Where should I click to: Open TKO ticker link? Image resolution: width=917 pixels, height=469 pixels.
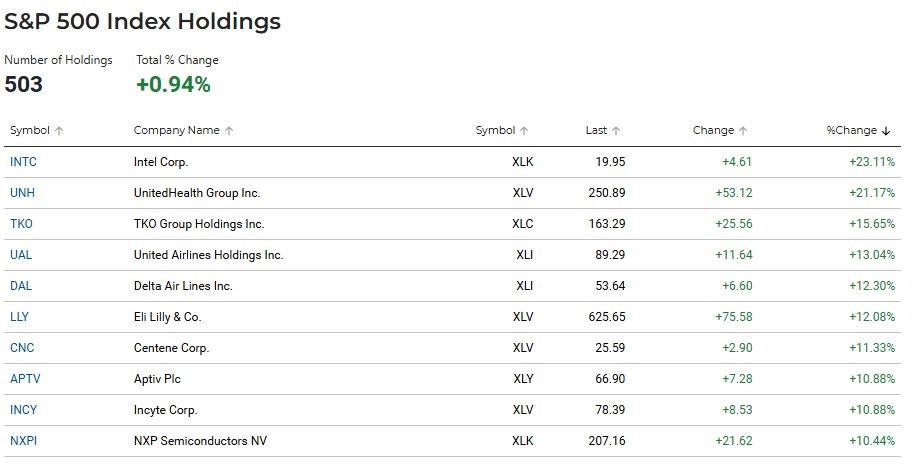21,224
